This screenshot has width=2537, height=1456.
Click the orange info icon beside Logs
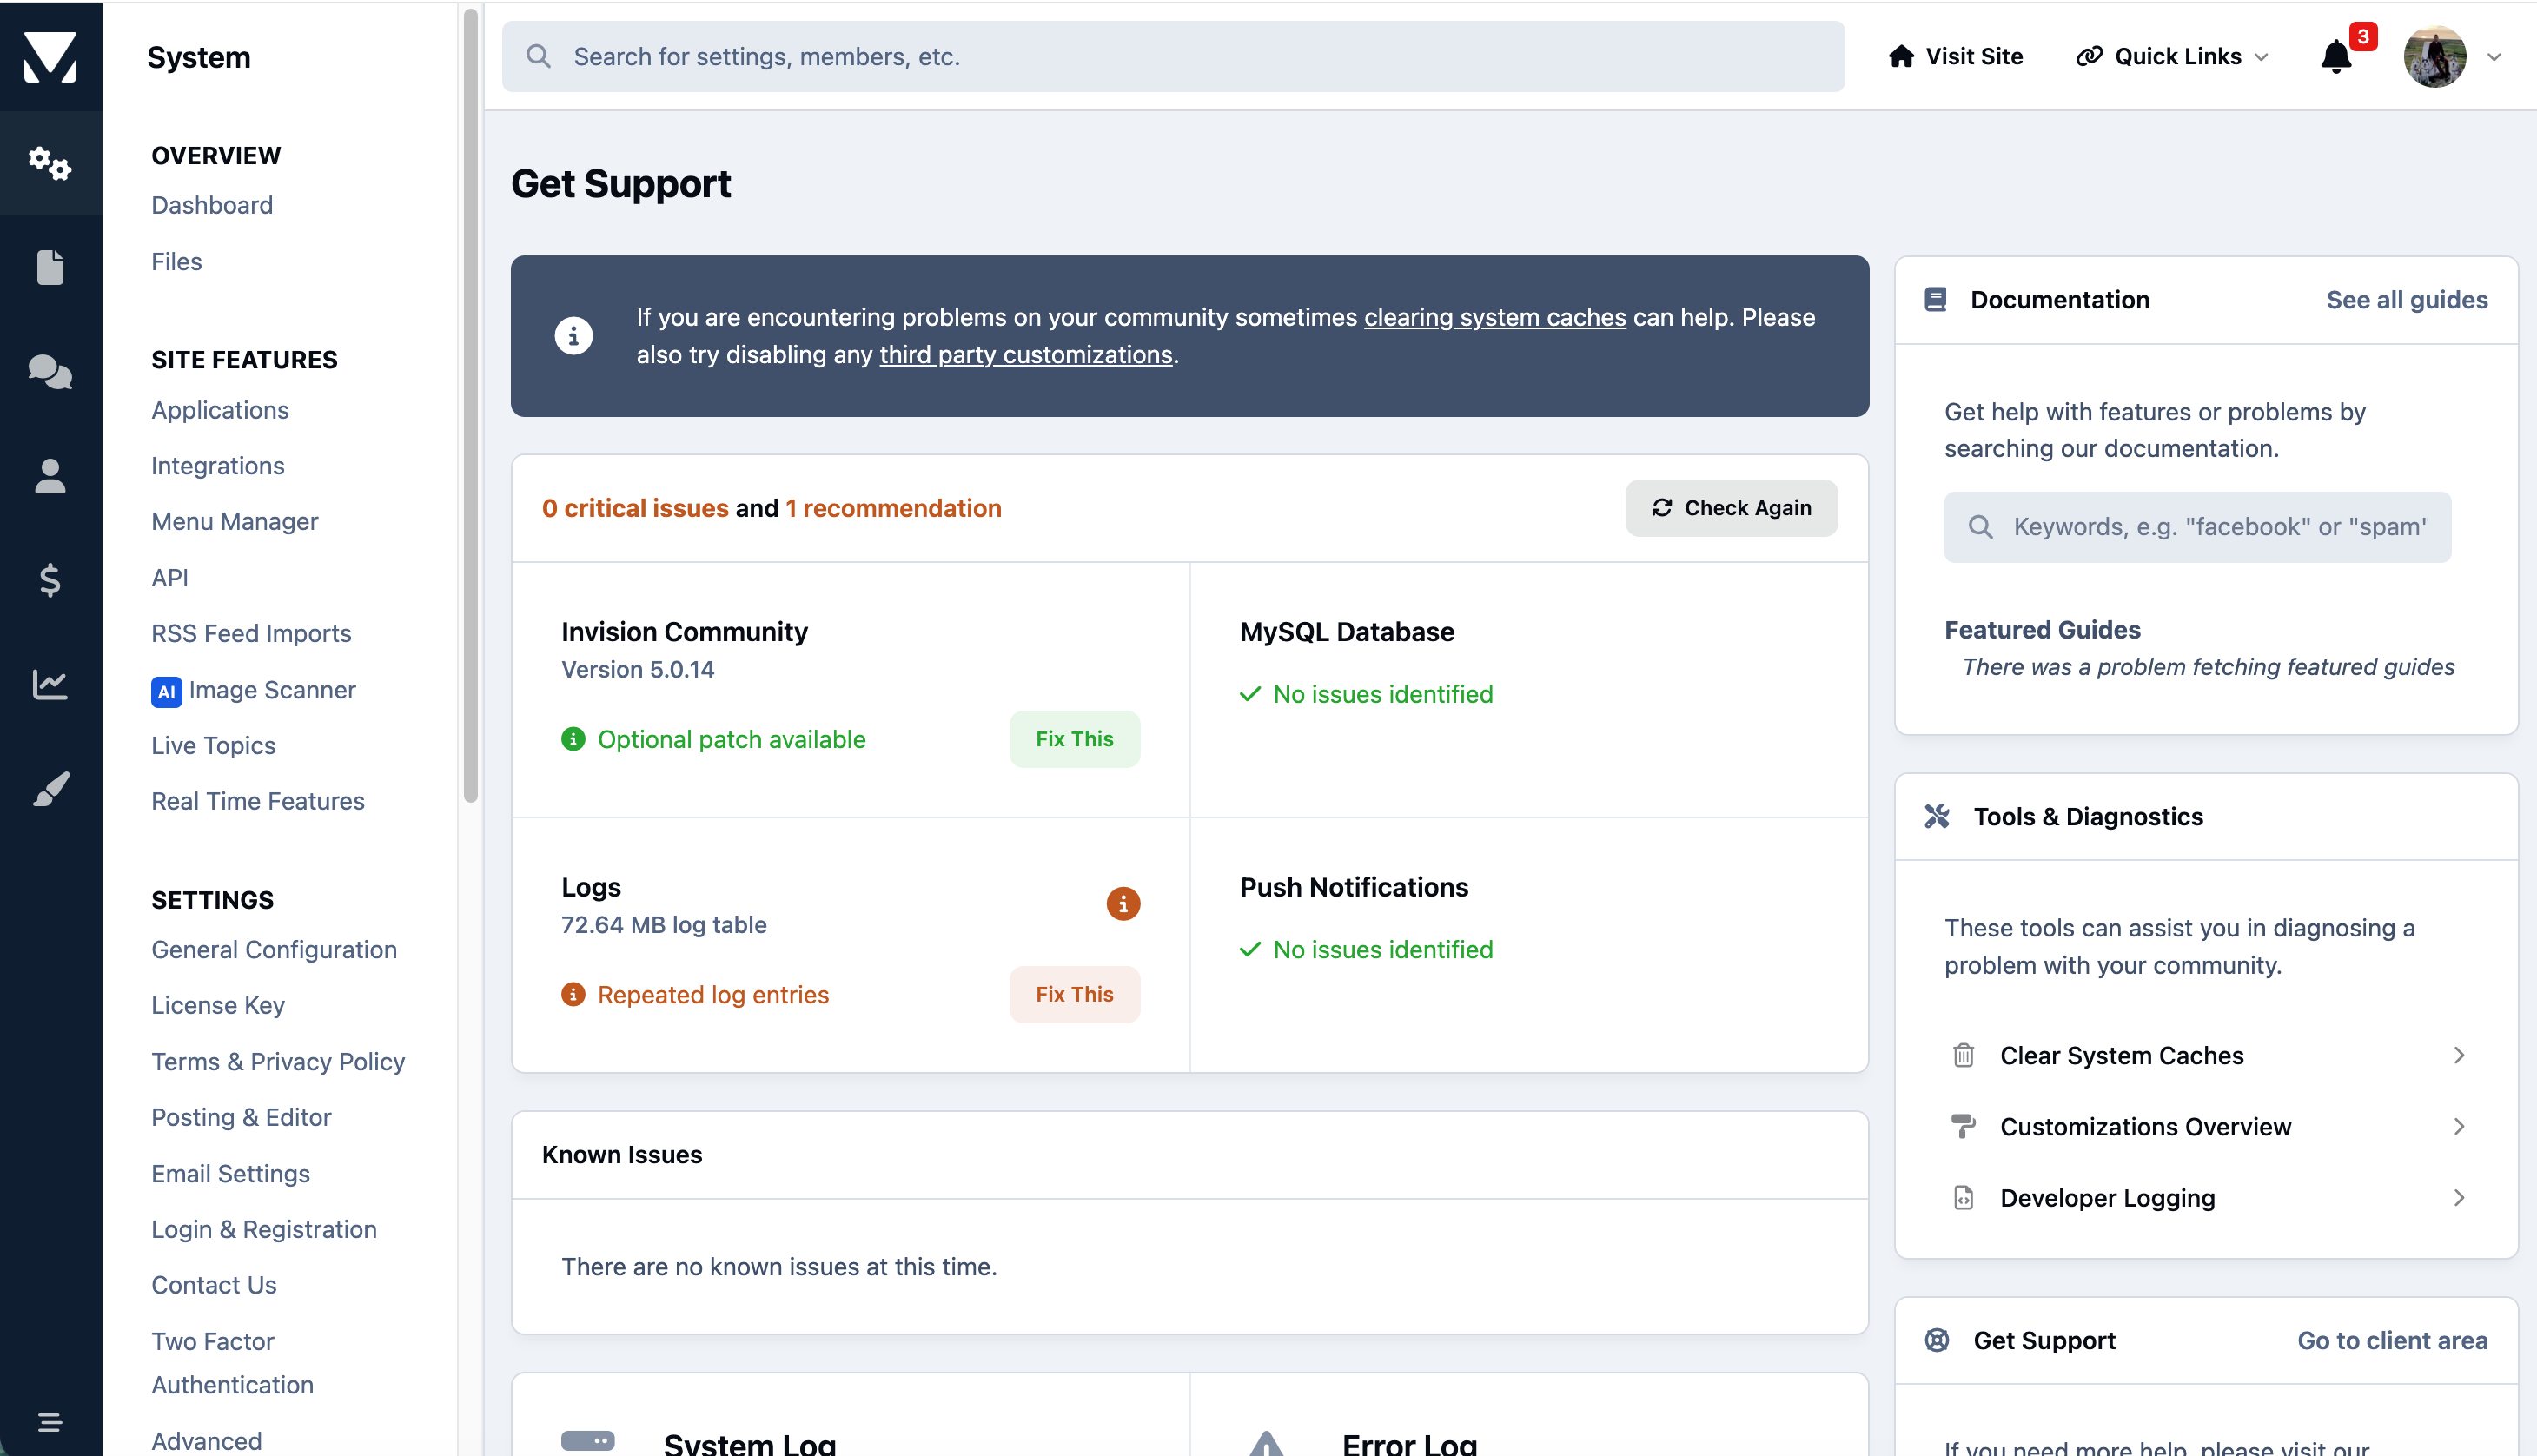pos(1123,904)
